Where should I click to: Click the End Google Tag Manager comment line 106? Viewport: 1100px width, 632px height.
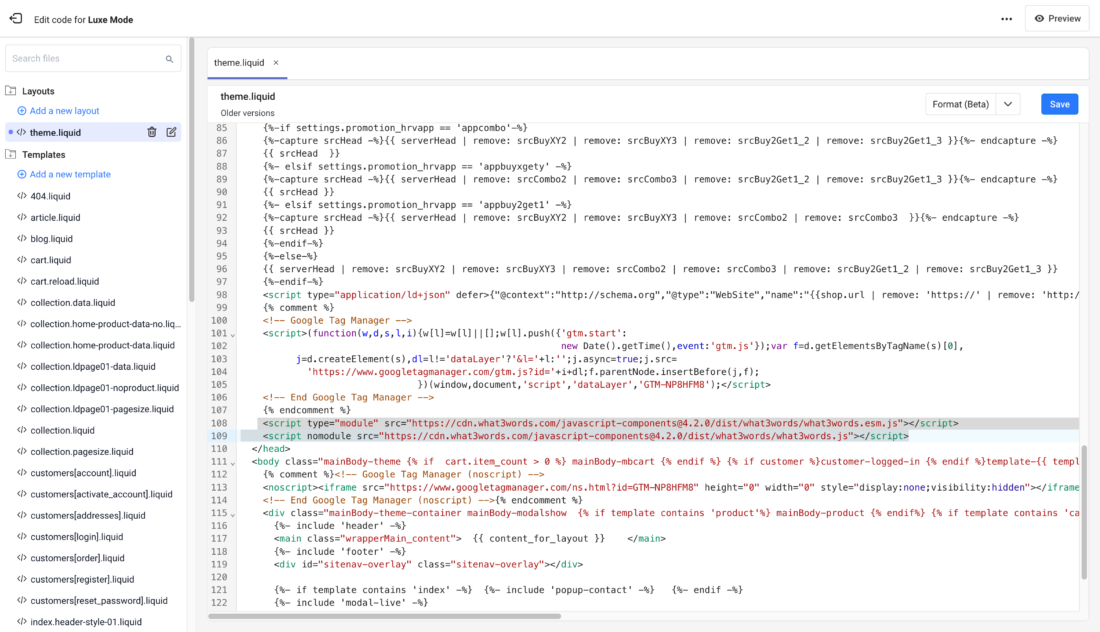coord(348,397)
